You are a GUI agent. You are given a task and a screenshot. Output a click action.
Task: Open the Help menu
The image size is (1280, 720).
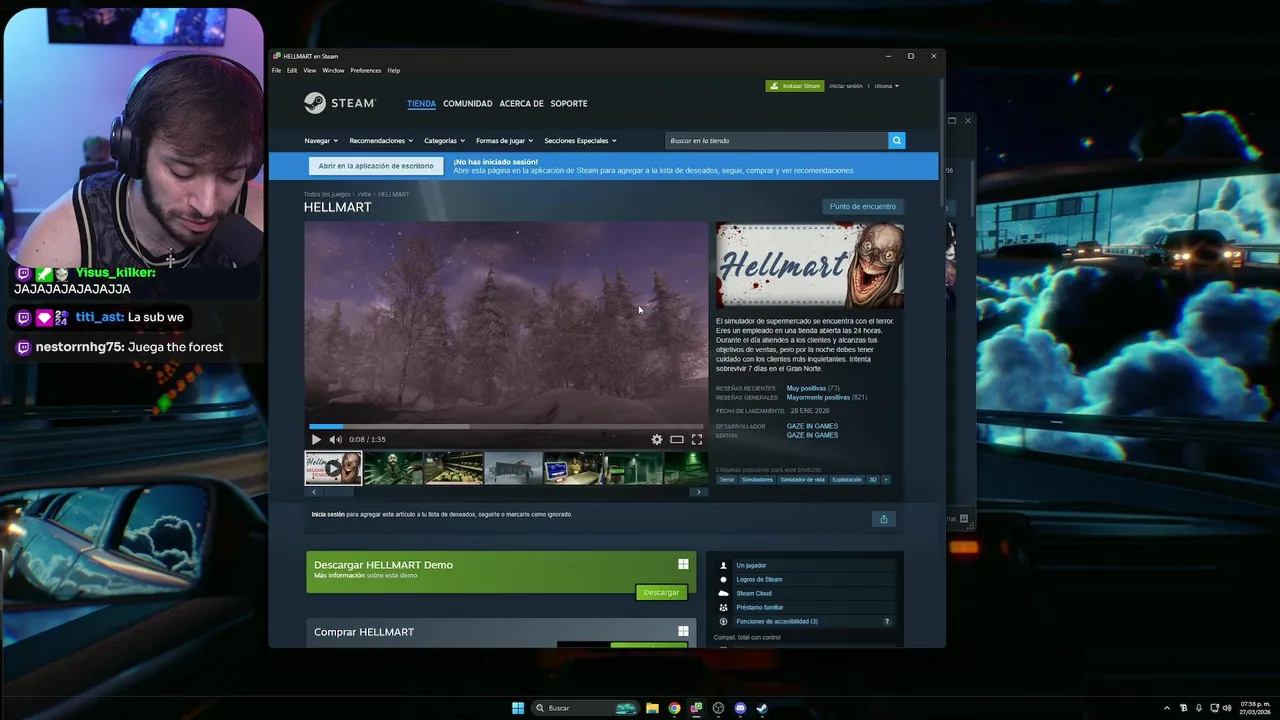(x=393, y=70)
